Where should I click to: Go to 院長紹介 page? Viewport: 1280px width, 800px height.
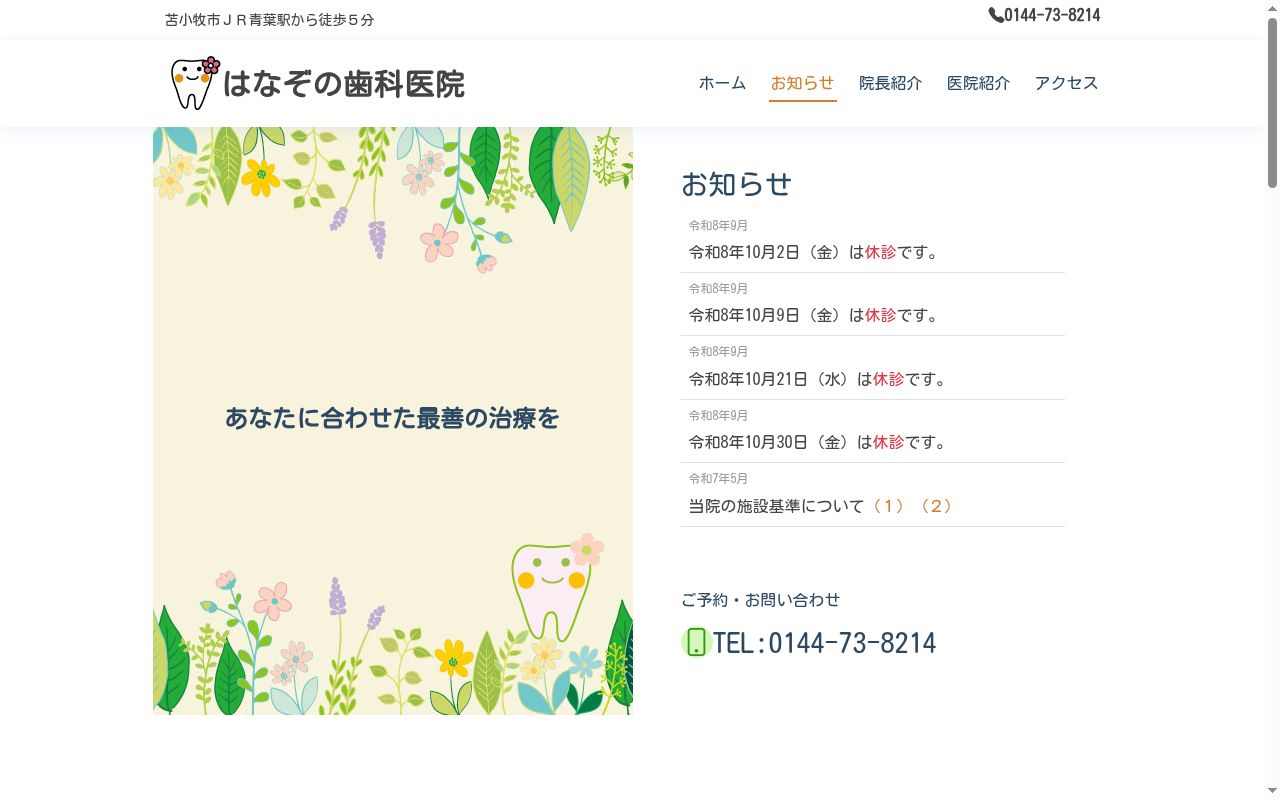point(890,83)
